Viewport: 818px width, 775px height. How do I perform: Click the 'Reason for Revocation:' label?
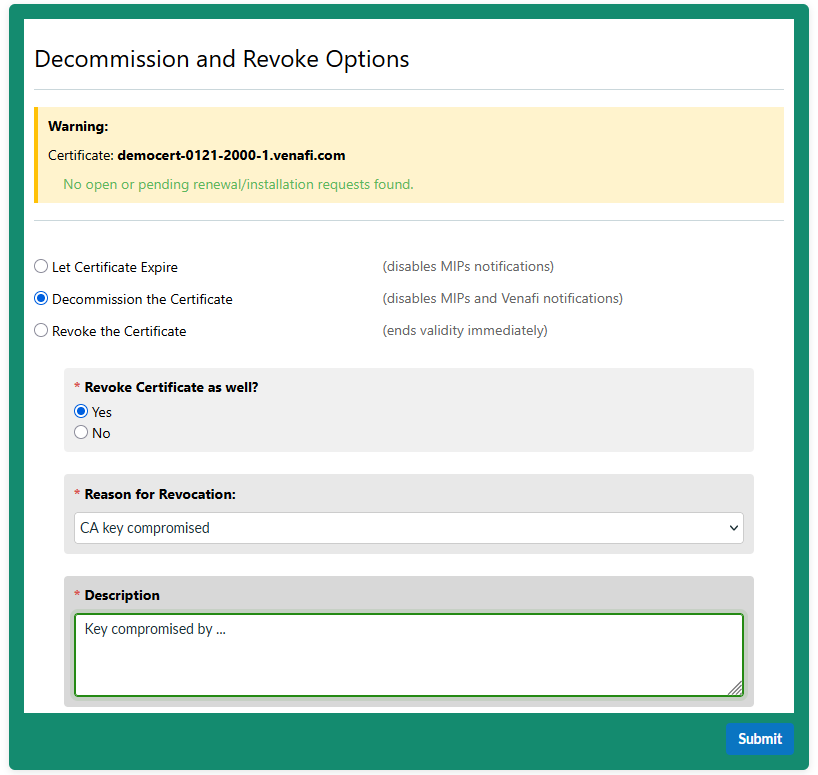pos(160,494)
